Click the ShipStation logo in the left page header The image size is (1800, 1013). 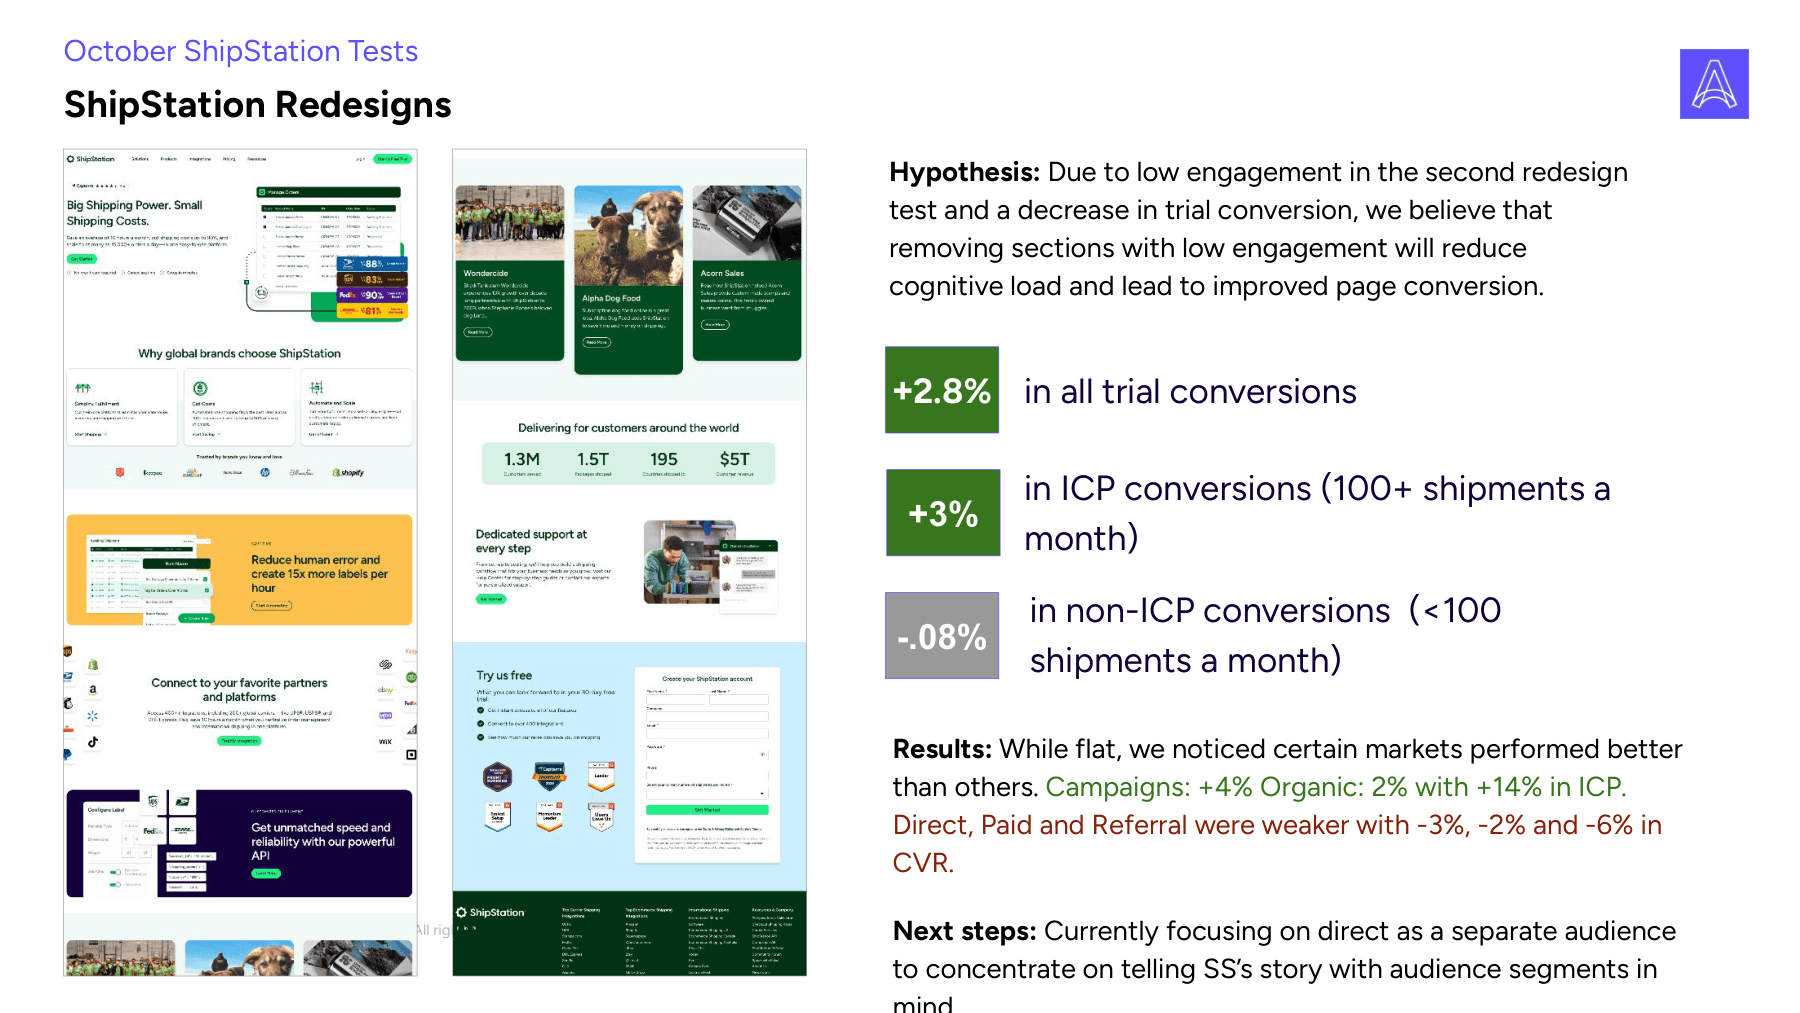pos(91,159)
